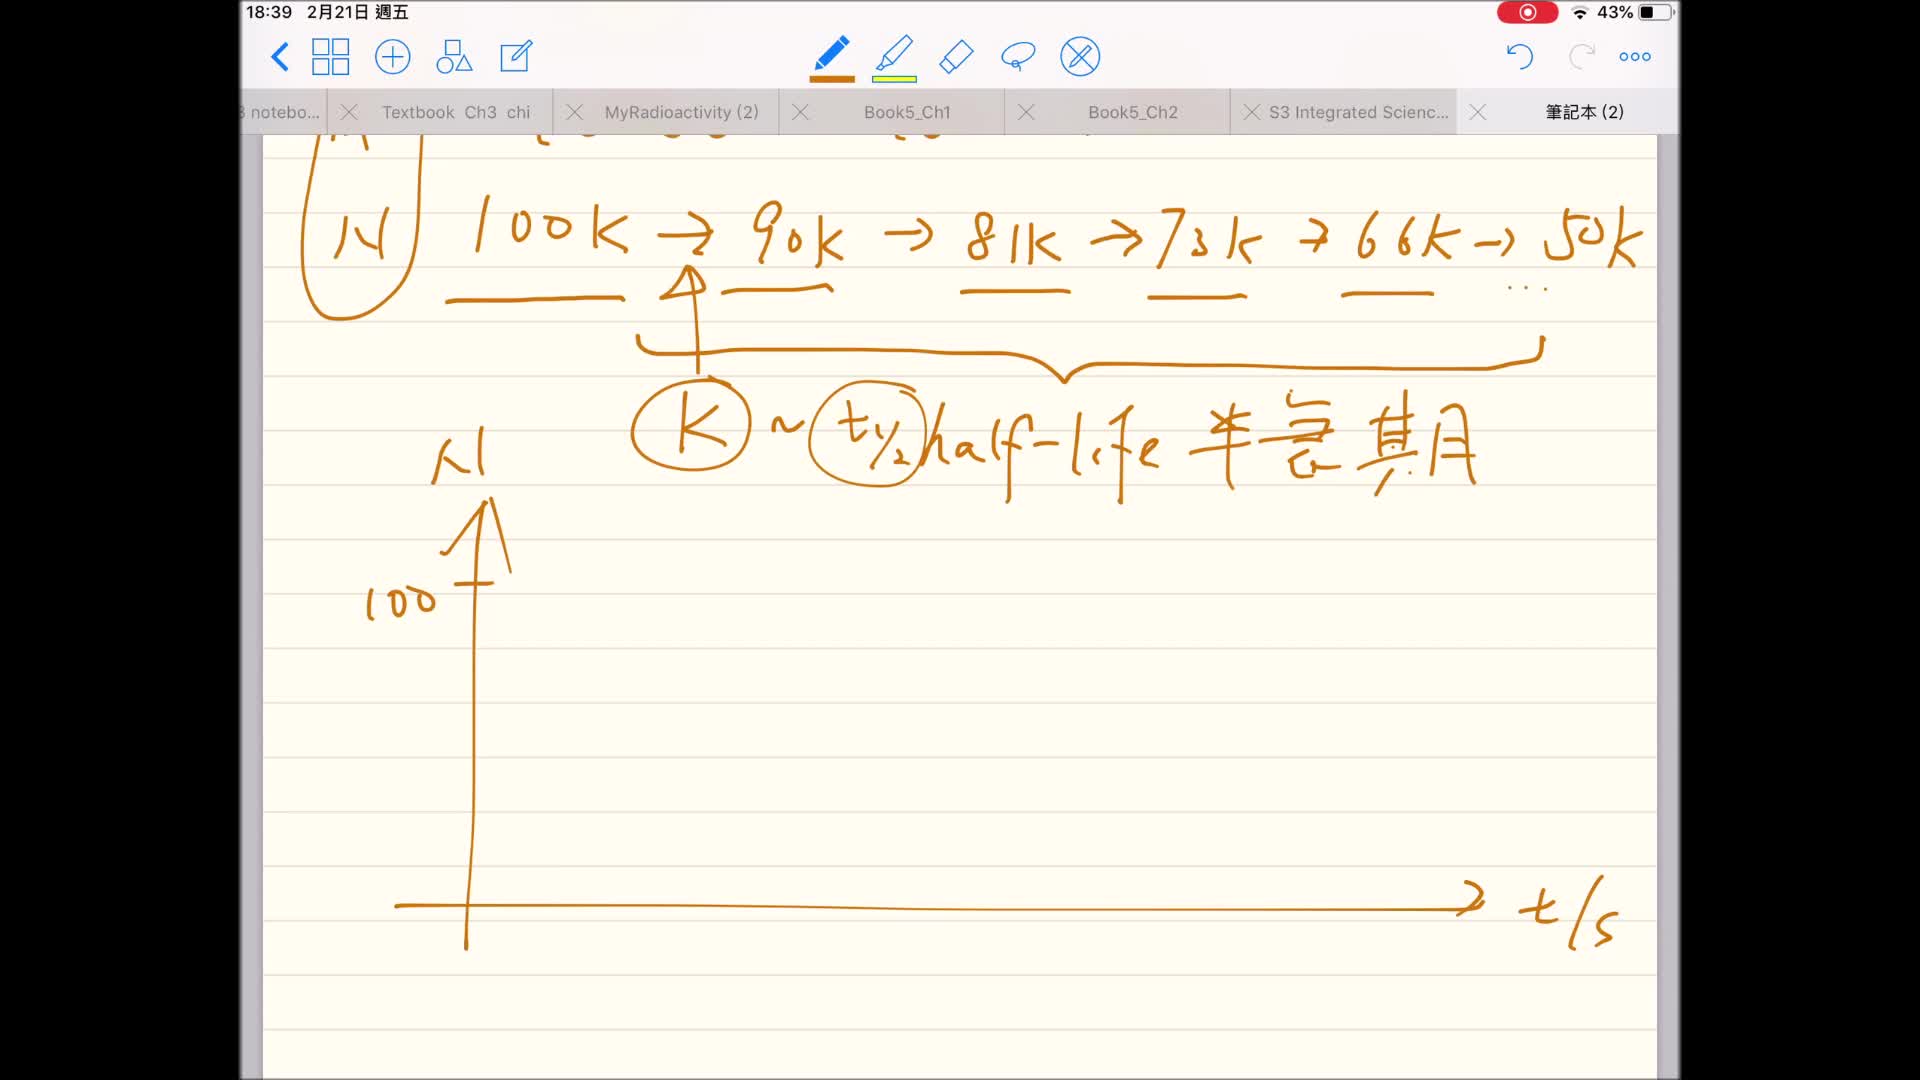Select the pen tool
Screen dimensions: 1920x1080
(831, 53)
